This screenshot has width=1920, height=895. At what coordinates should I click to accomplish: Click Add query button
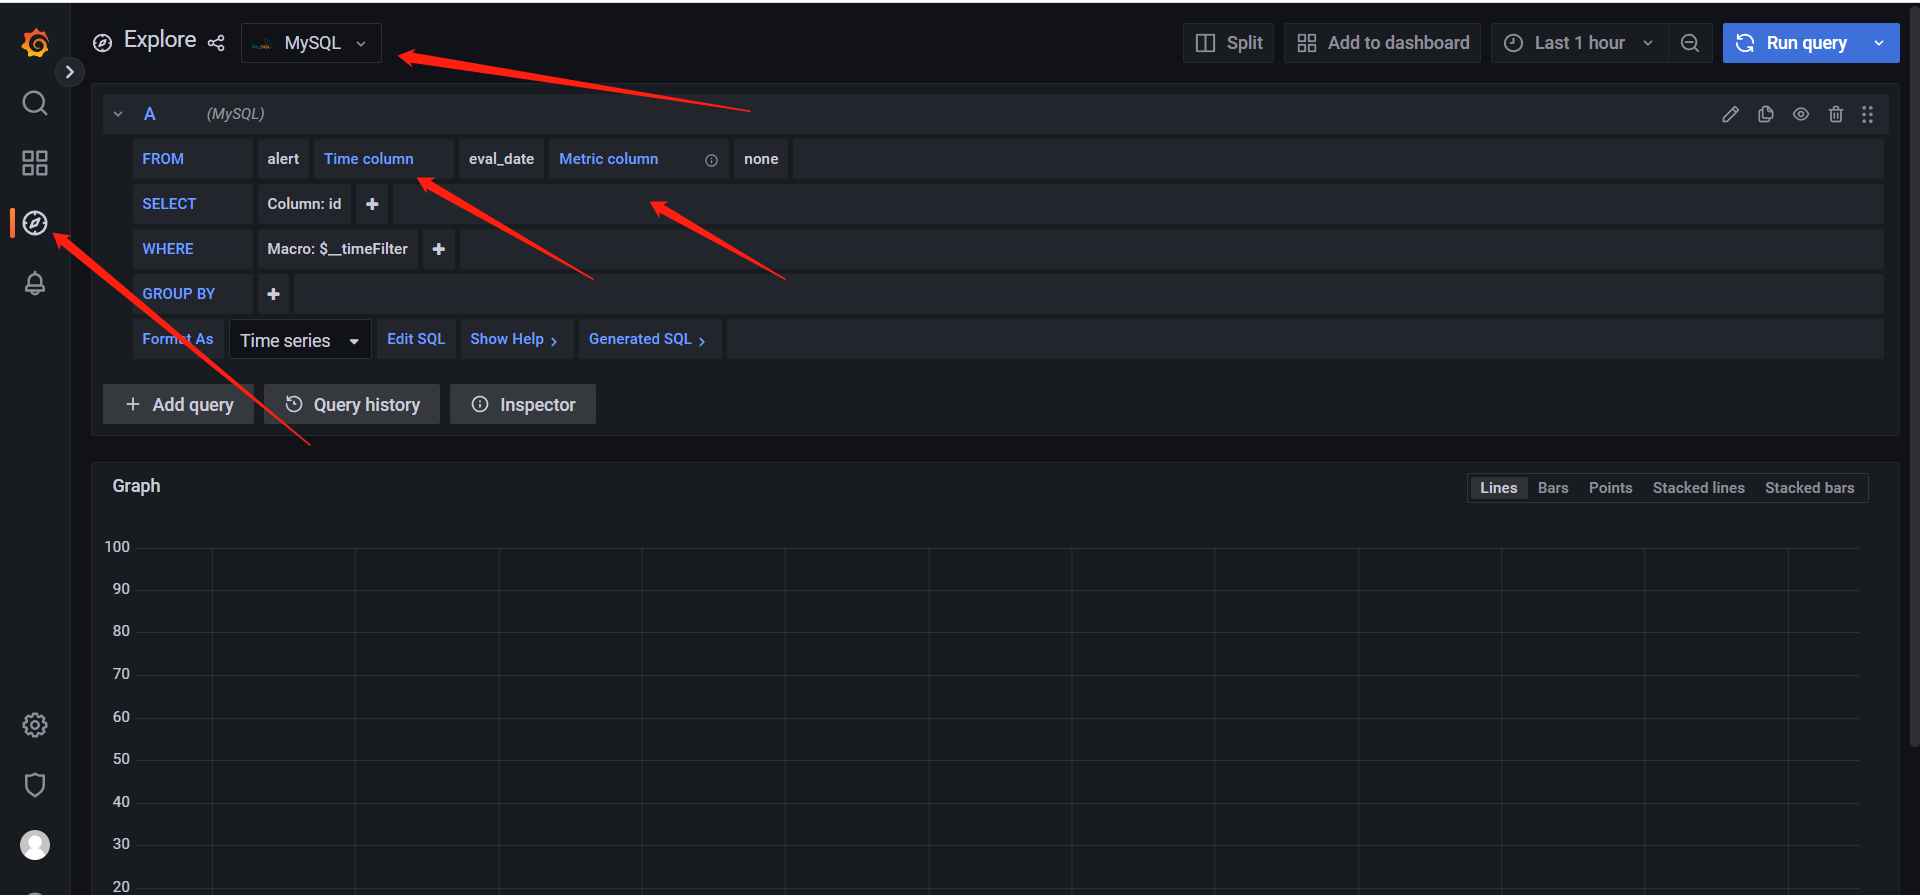tap(179, 404)
